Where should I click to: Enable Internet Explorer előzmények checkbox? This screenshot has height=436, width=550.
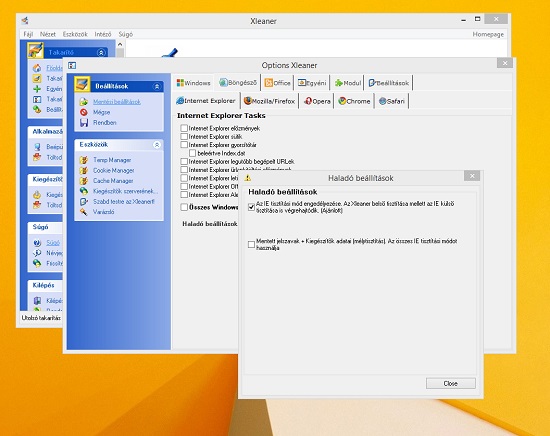184,128
